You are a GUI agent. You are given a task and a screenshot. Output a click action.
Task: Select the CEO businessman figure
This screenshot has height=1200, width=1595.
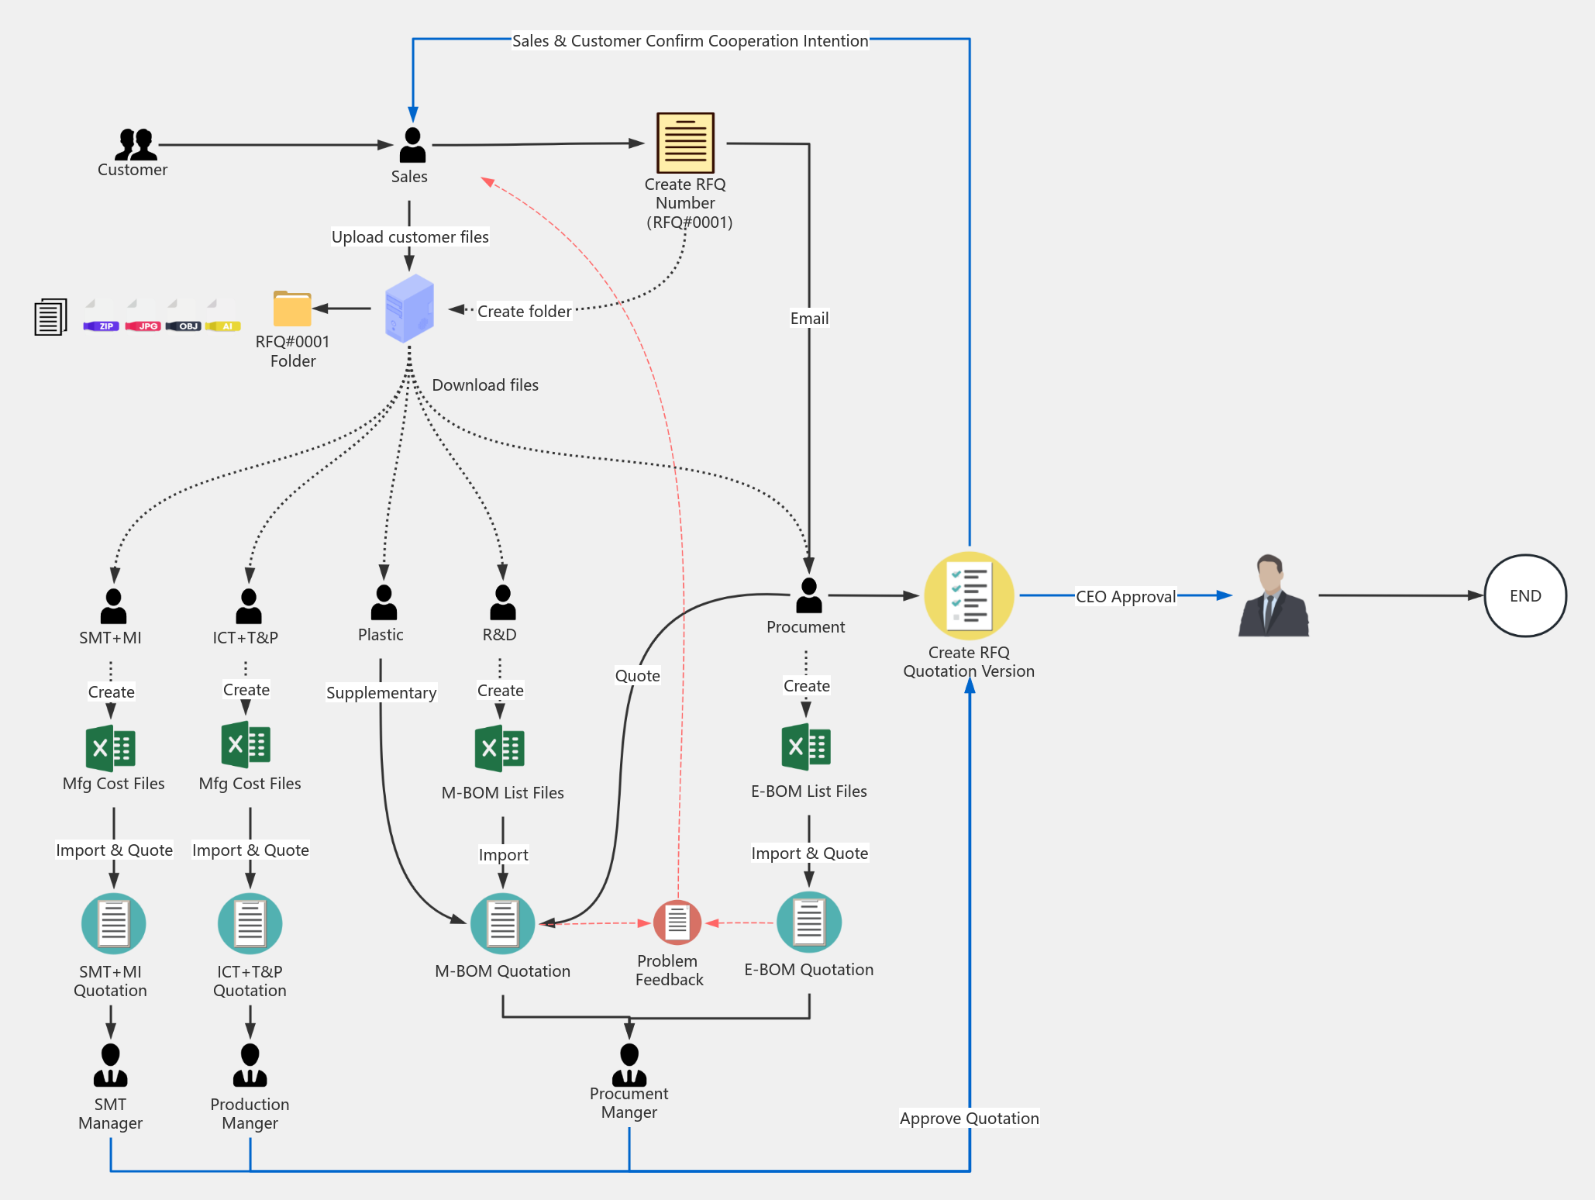coord(1272,596)
